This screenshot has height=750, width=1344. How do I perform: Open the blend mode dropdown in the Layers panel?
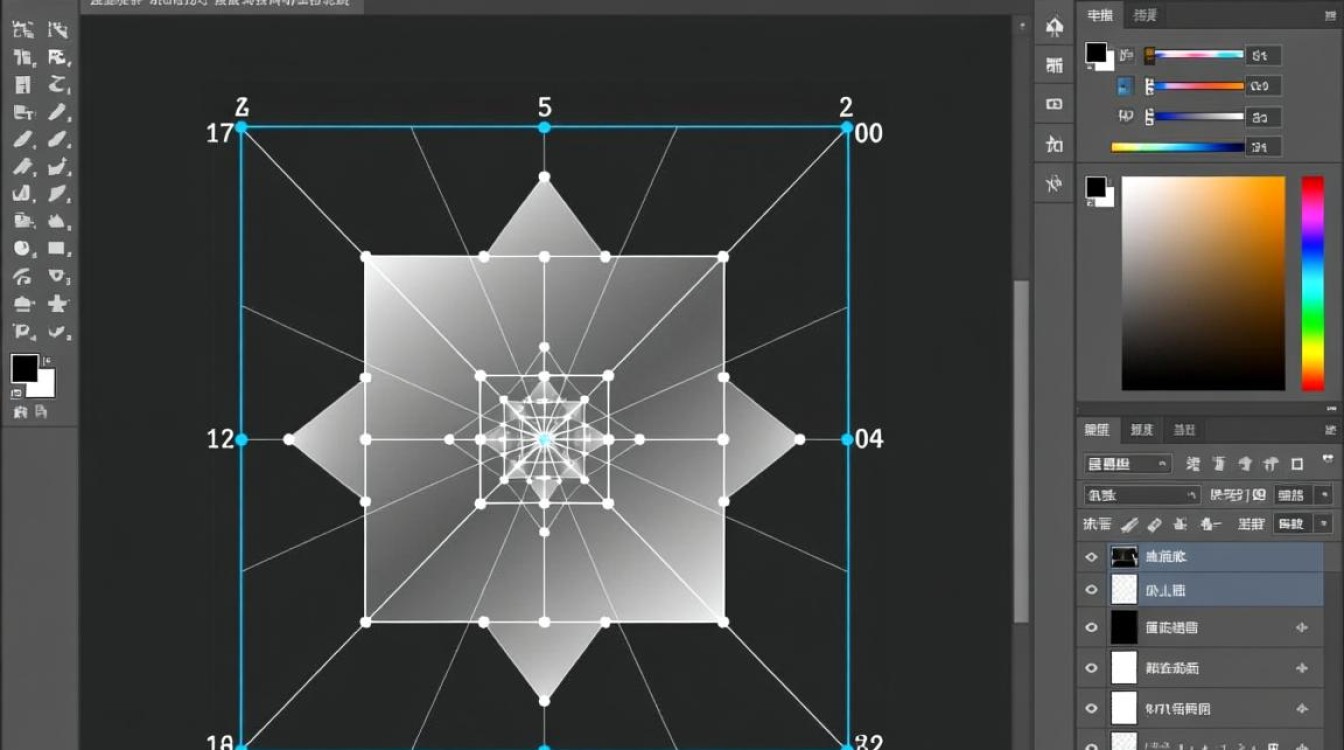tap(1140, 495)
